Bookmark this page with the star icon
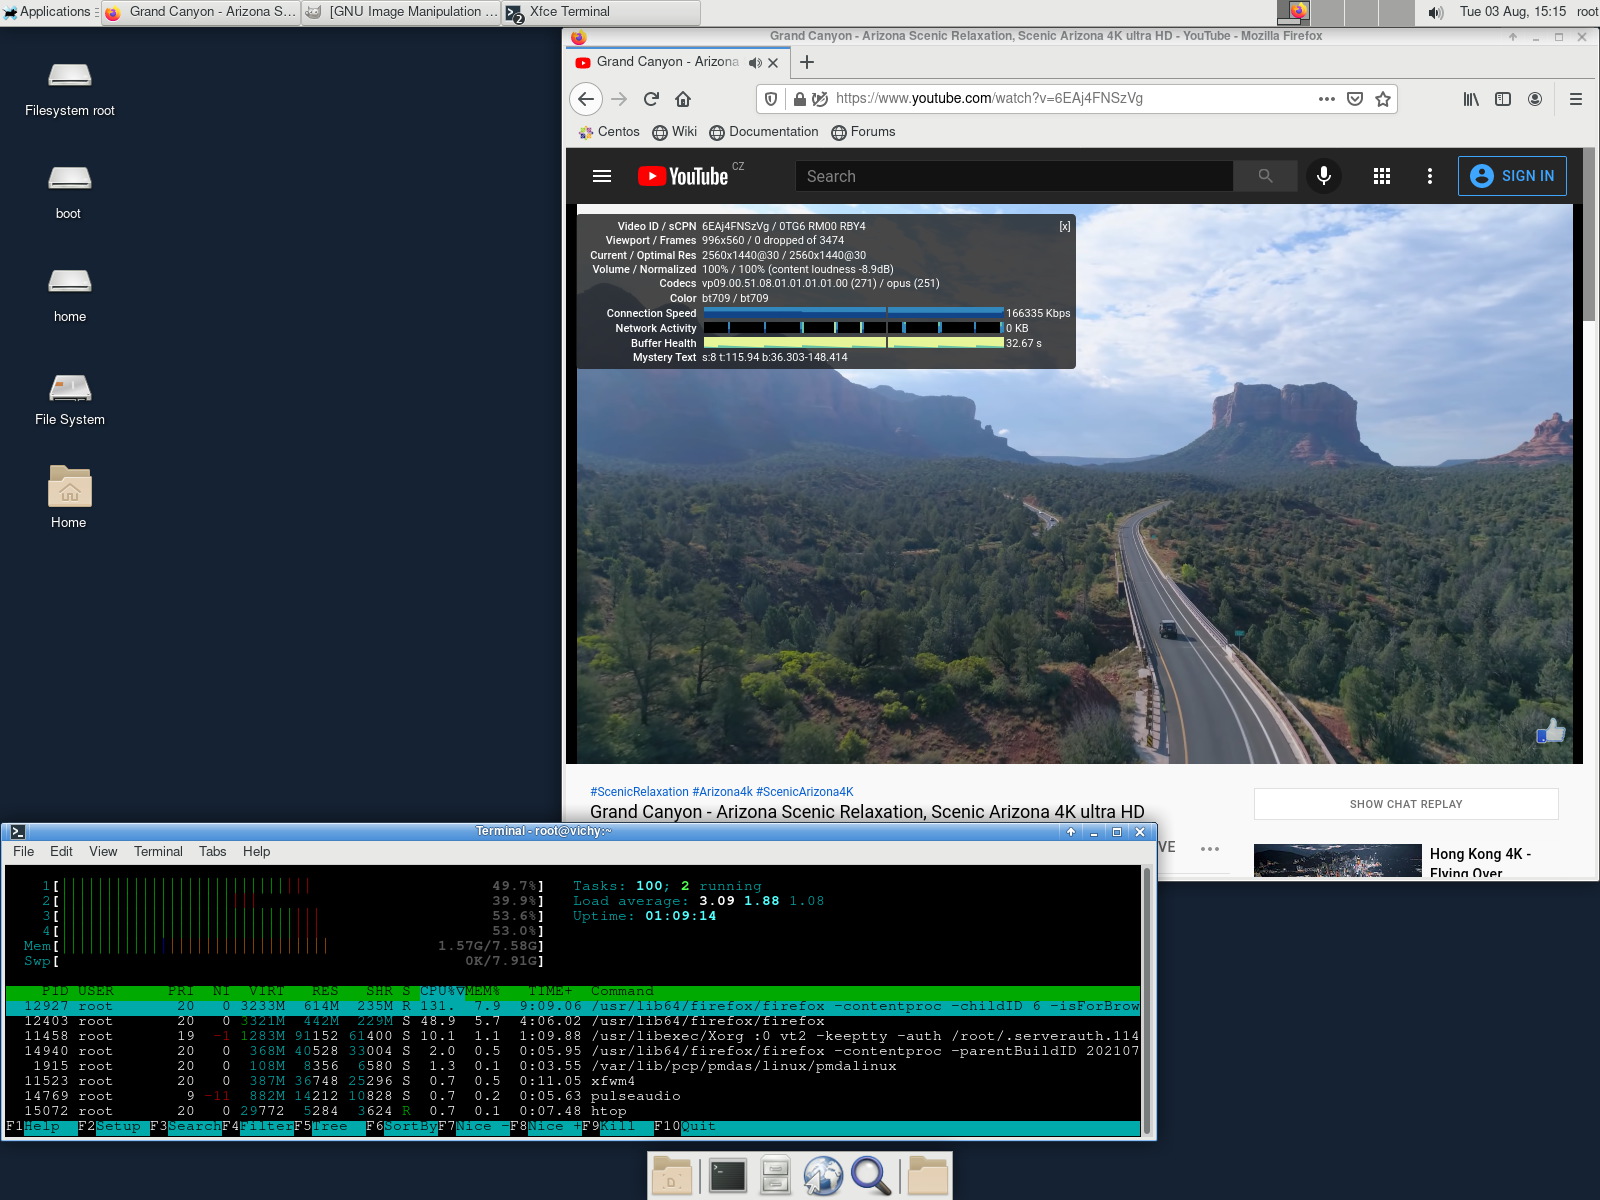 tap(1383, 99)
